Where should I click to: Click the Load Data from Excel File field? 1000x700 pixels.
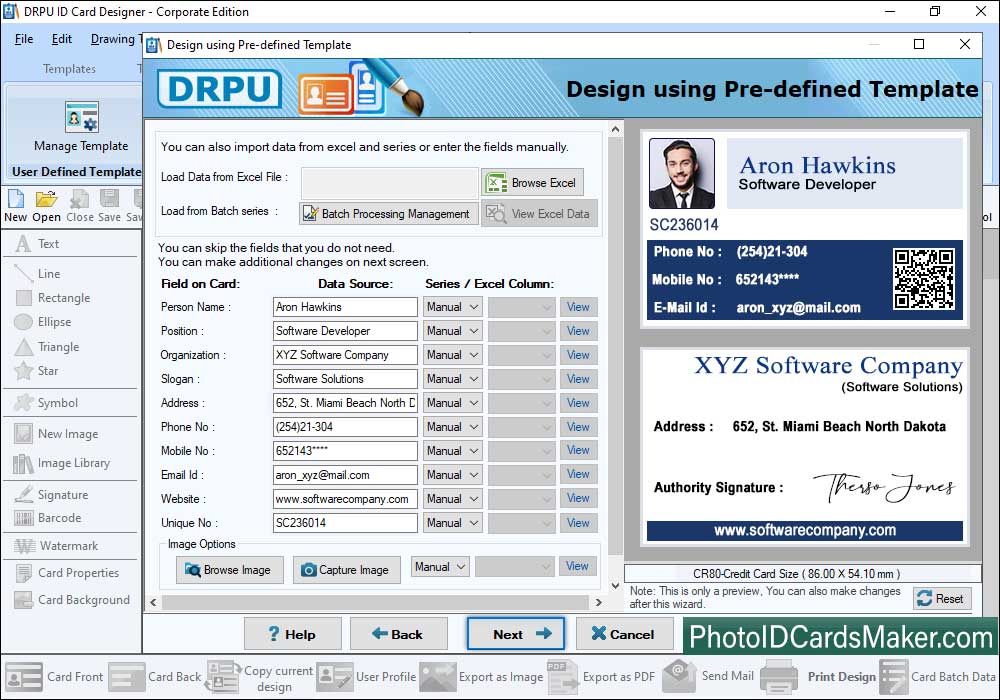390,183
